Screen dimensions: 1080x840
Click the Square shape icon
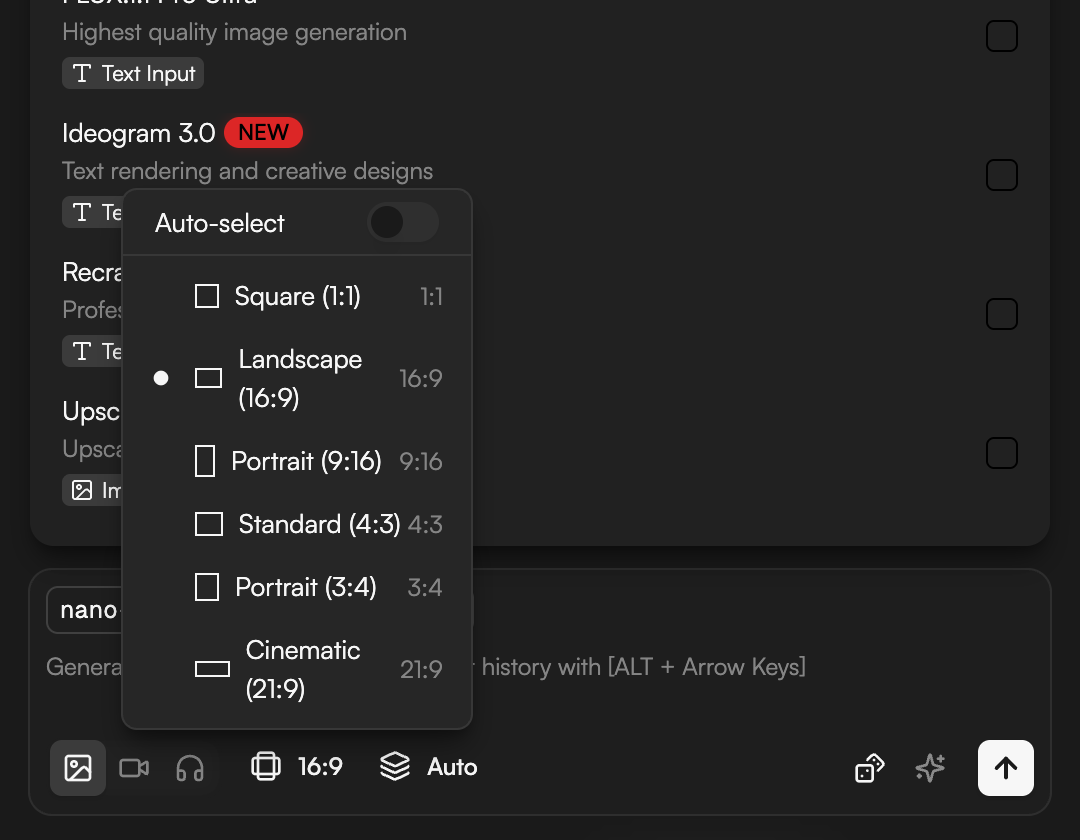point(207,297)
